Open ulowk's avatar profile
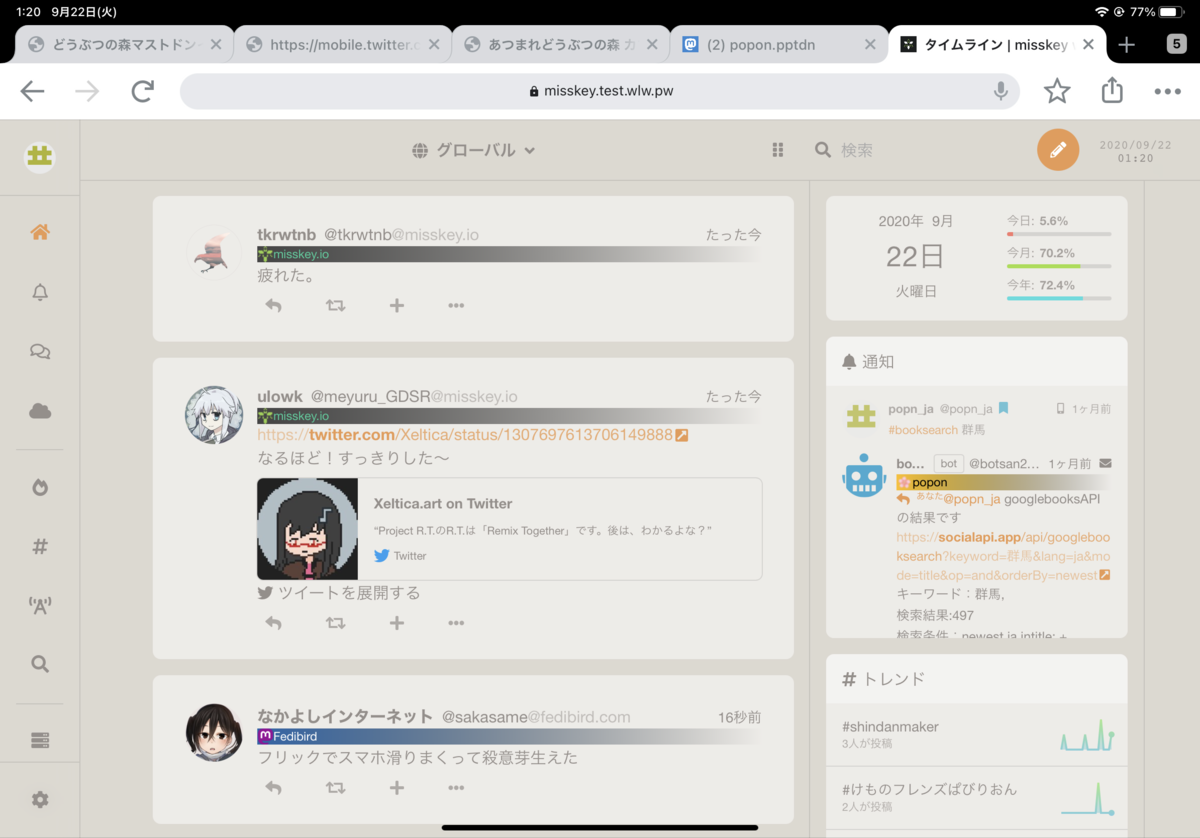Image resolution: width=1200 pixels, height=838 pixels. click(214, 415)
